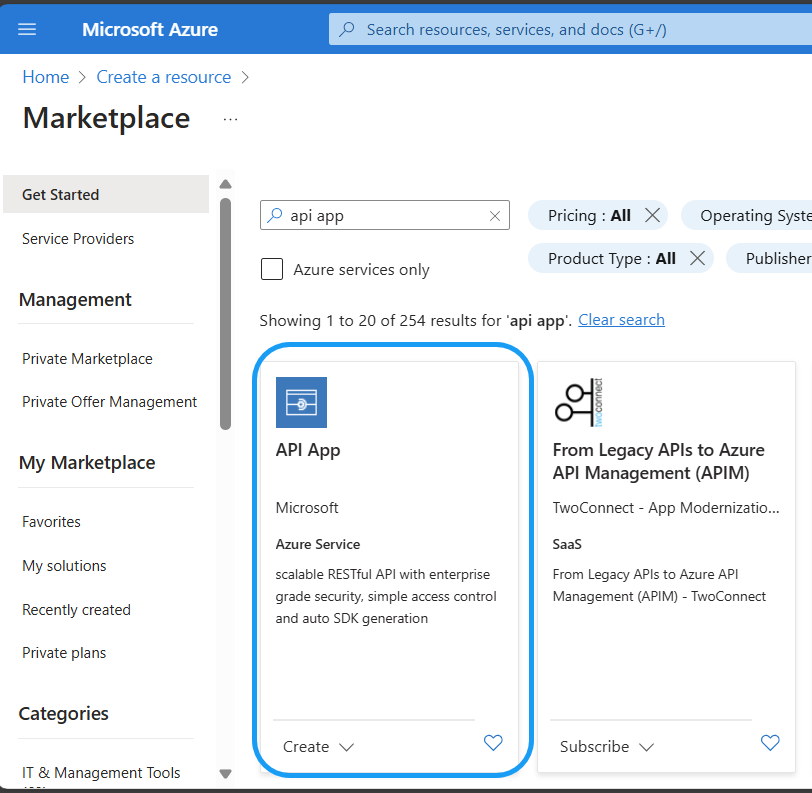812x793 pixels.
Task: Click the magnifier in the api app search box
Action: coord(274,215)
